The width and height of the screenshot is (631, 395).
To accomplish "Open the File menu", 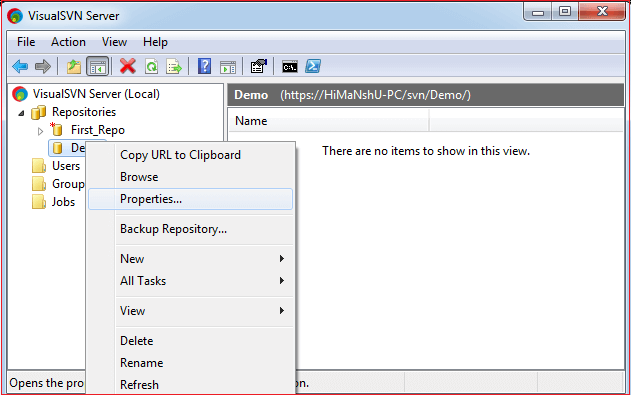I will pyautogui.click(x=26, y=42).
